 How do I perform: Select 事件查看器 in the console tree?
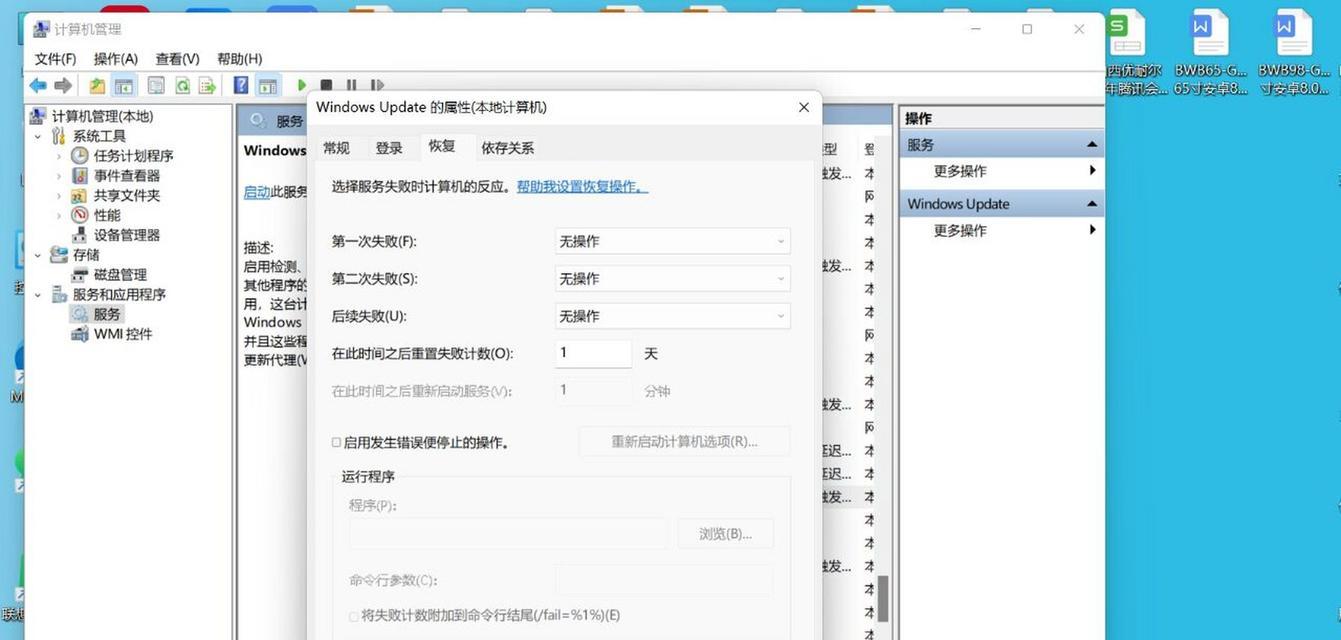tap(126, 176)
